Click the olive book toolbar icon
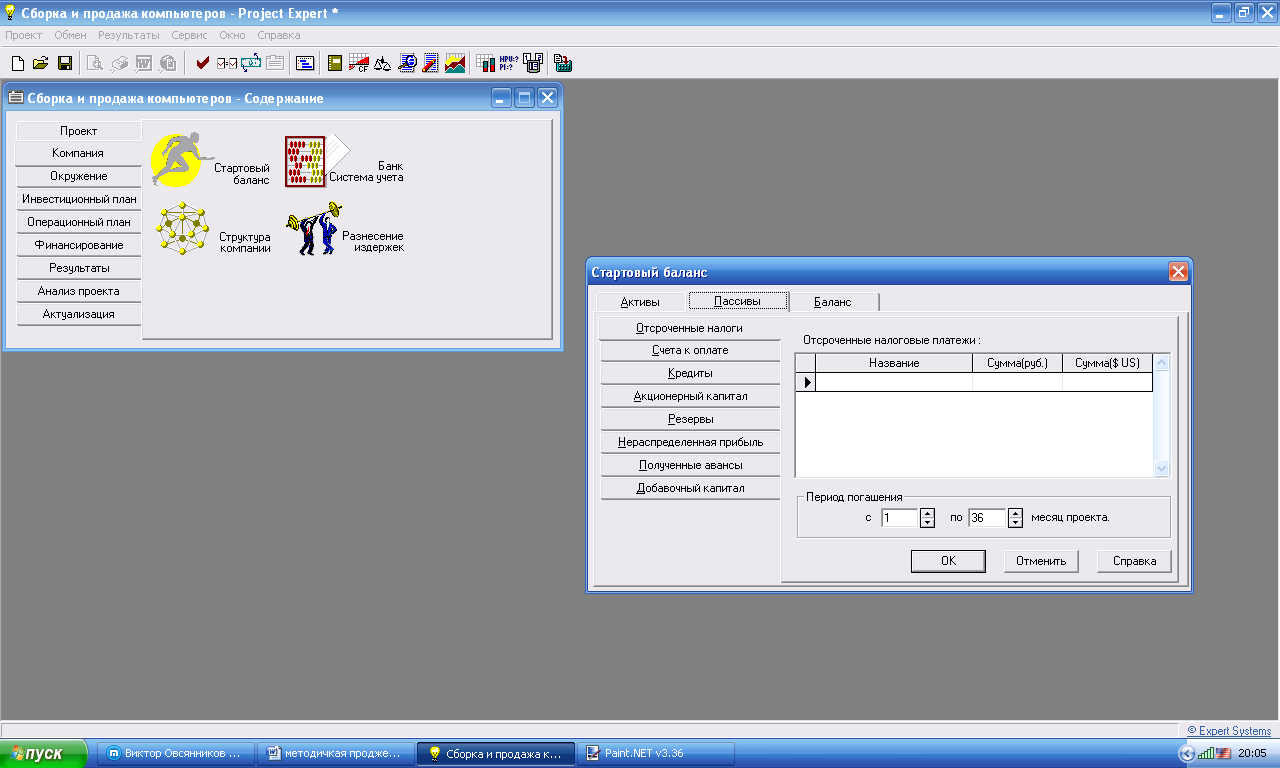 click(x=335, y=63)
